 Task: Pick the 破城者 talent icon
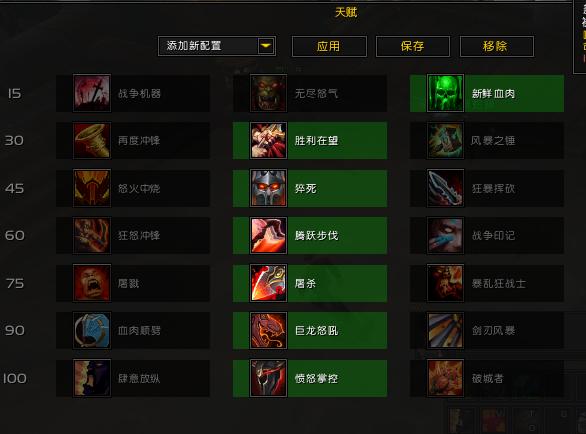pos(445,378)
